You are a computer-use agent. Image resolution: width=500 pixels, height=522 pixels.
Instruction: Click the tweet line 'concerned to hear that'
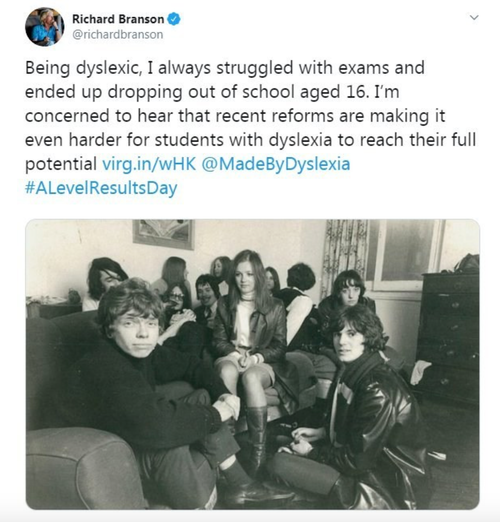point(235,116)
